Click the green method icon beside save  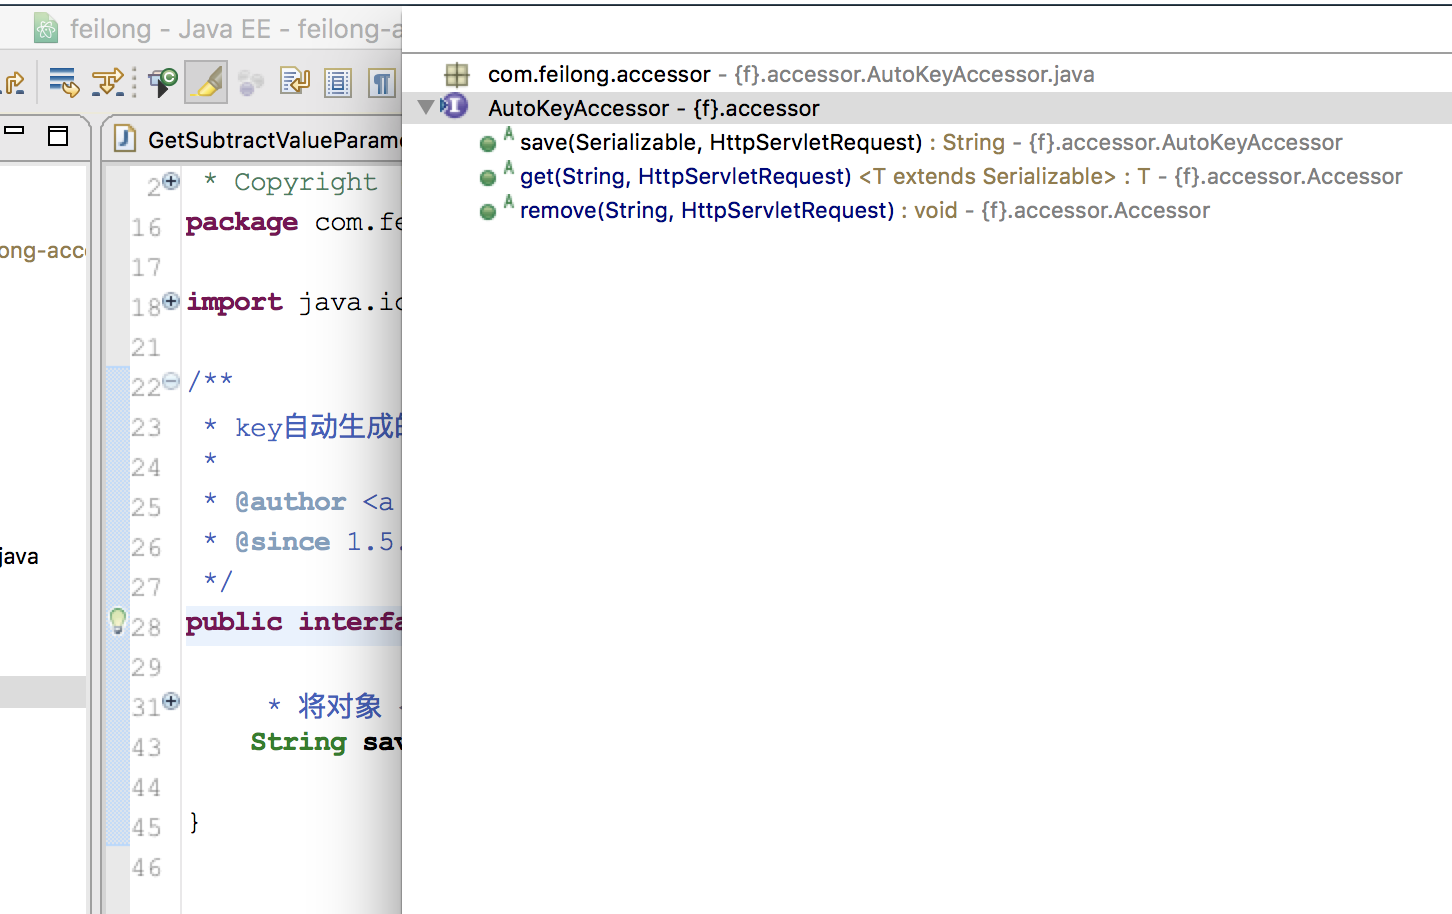(x=488, y=142)
